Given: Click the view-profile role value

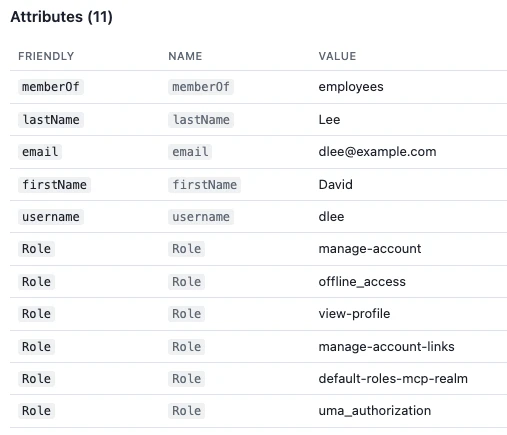Looking at the screenshot, I should (354, 314).
